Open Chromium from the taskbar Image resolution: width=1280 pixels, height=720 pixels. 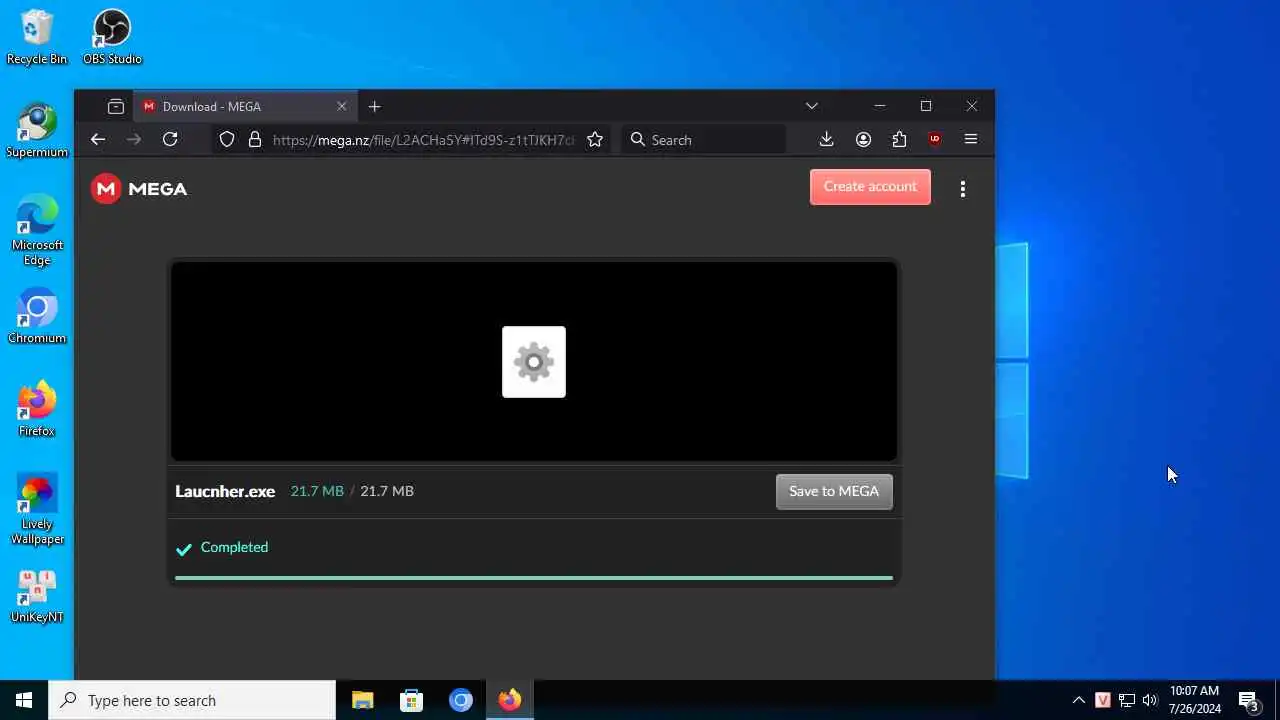461,700
